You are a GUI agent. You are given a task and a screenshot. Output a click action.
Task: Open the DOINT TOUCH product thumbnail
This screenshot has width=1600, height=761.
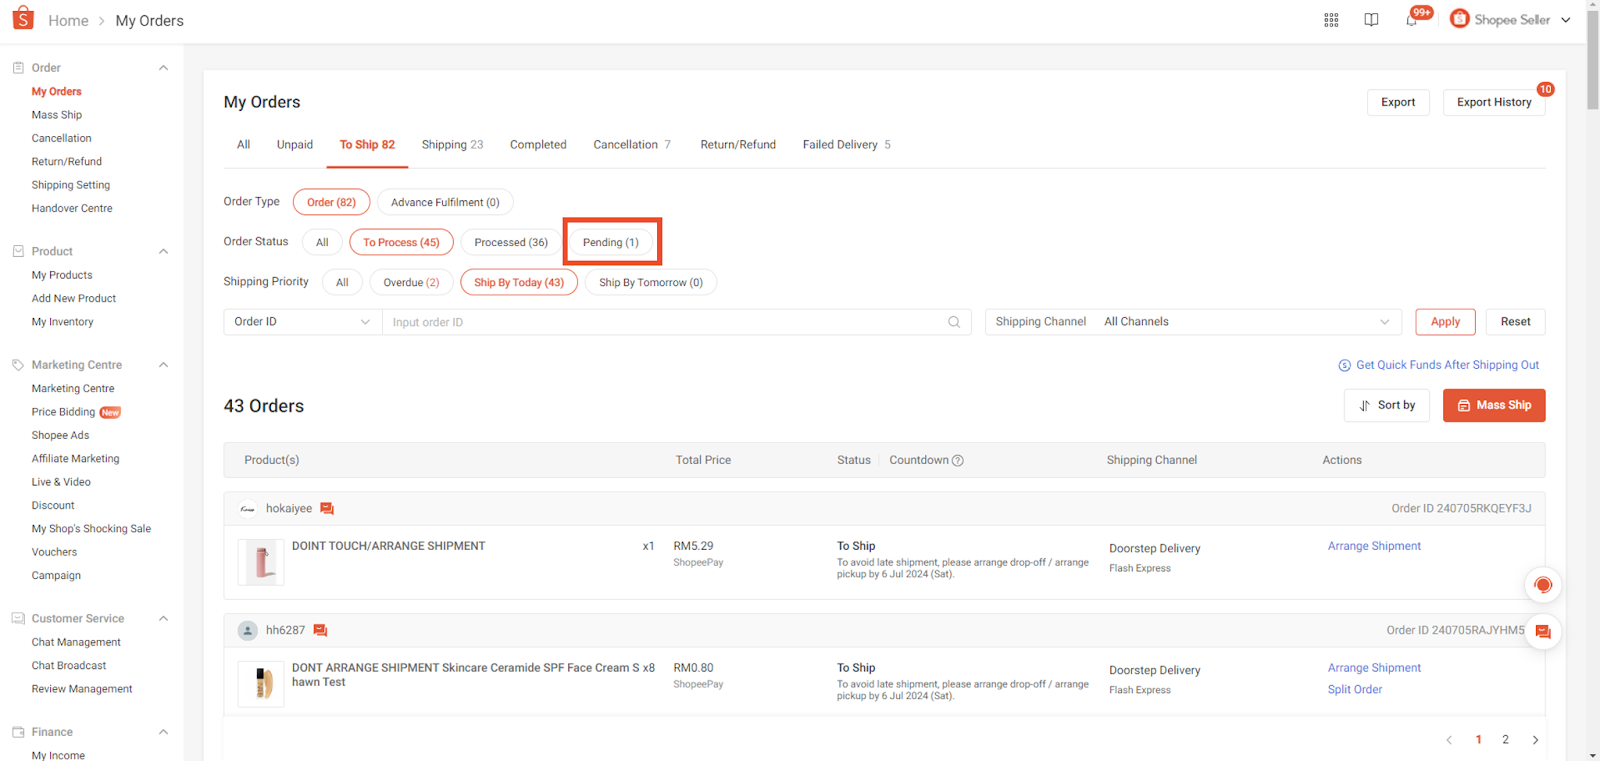point(261,563)
